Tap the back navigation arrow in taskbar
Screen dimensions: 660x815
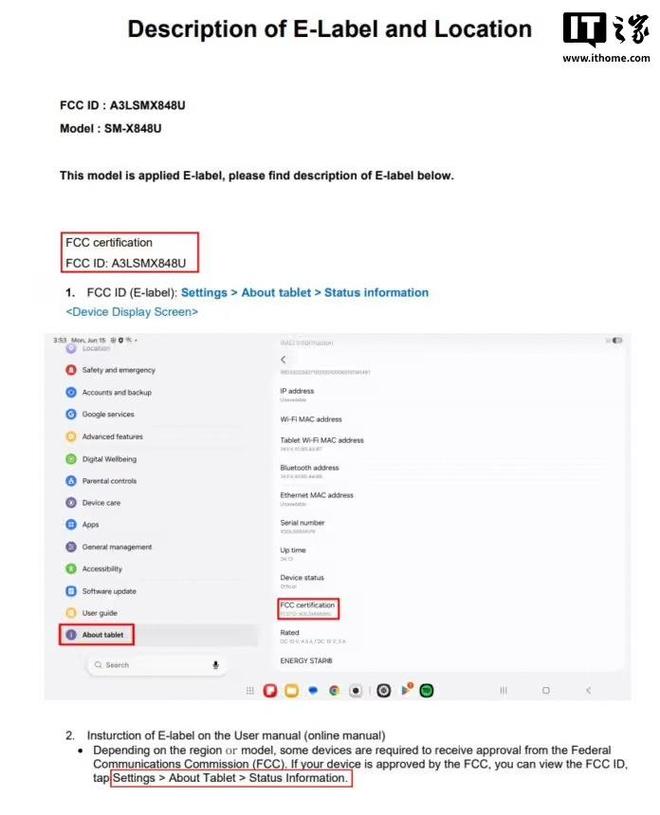pos(588,690)
